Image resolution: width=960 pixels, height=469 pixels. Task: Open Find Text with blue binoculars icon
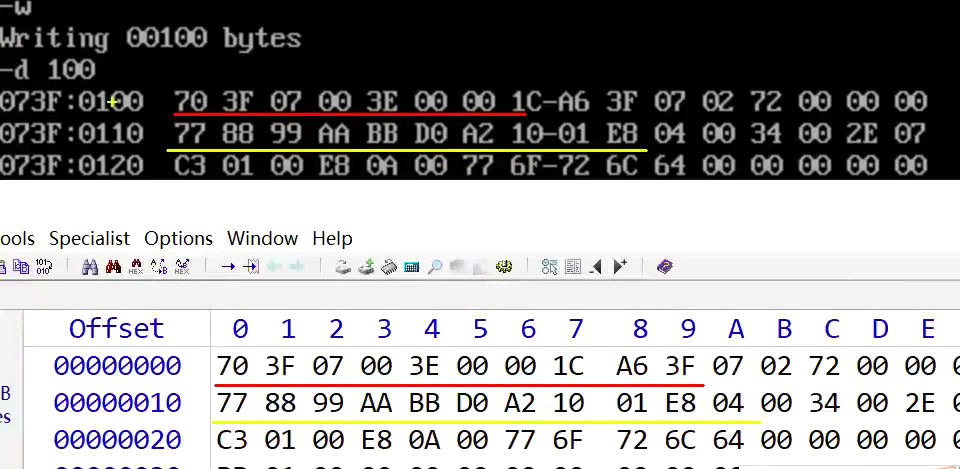tap(90, 267)
